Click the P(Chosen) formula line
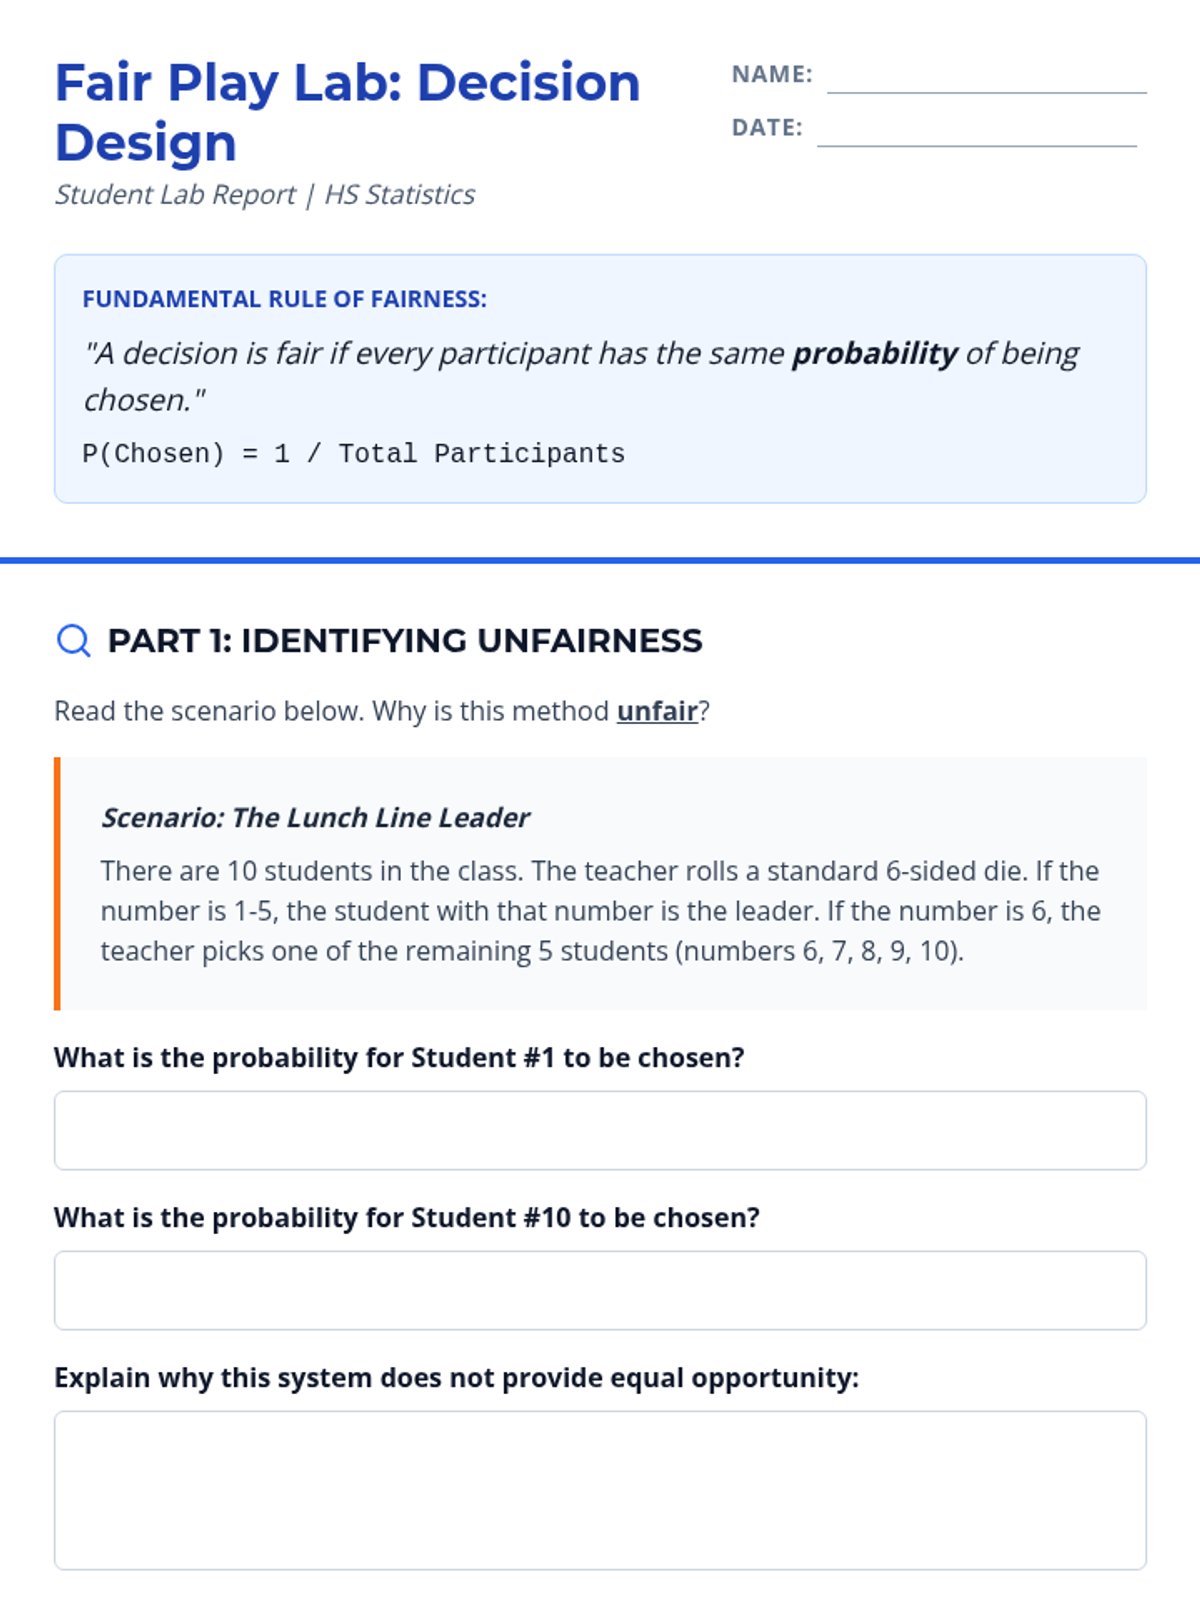Viewport: 1200px width, 1600px height. click(x=353, y=454)
